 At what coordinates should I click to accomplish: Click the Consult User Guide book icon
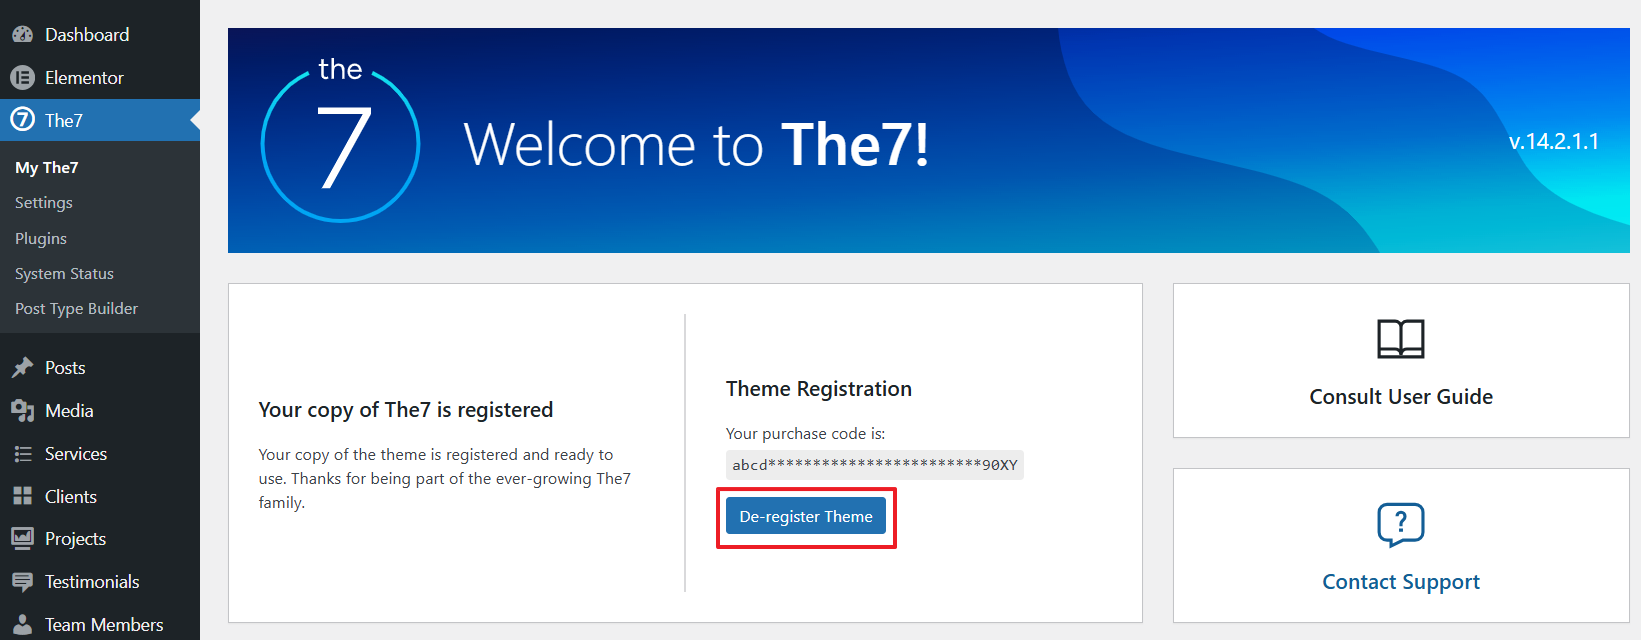point(1400,339)
